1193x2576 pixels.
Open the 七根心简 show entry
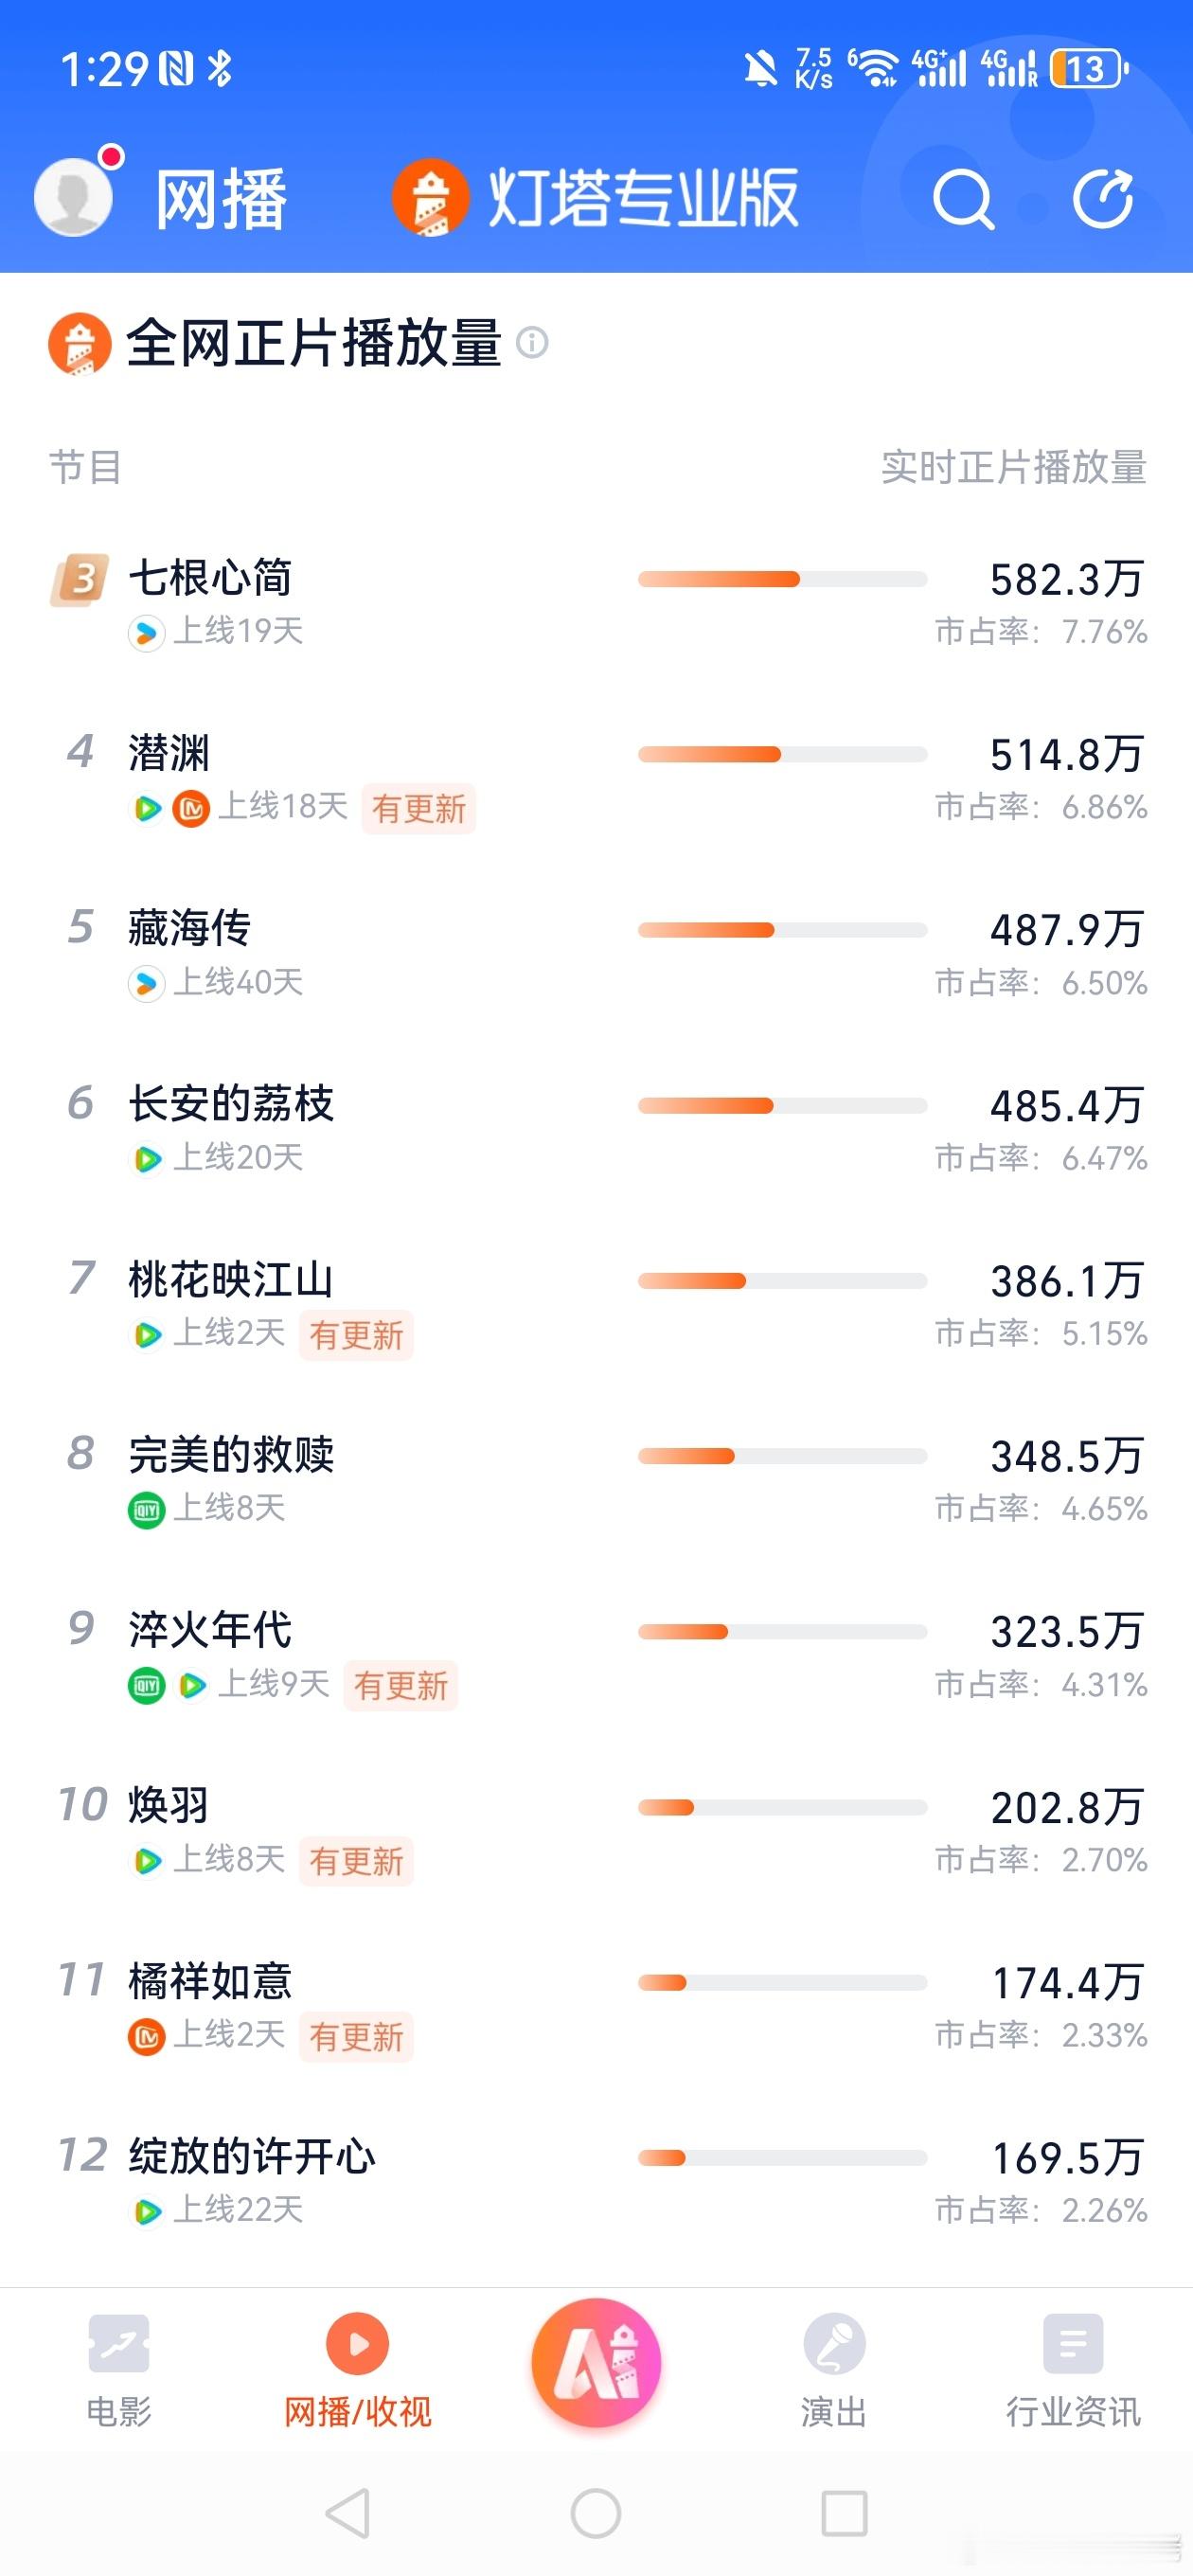597,603
